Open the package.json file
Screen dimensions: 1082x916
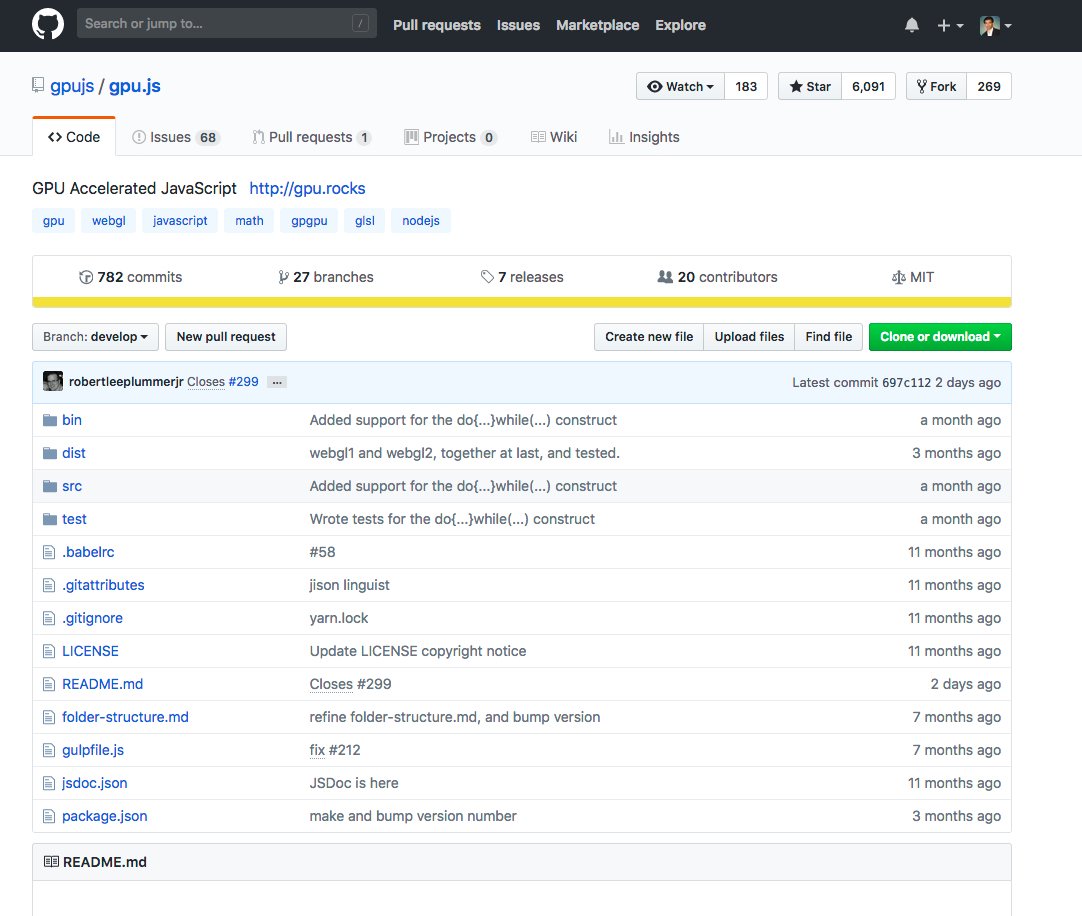(x=105, y=817)
